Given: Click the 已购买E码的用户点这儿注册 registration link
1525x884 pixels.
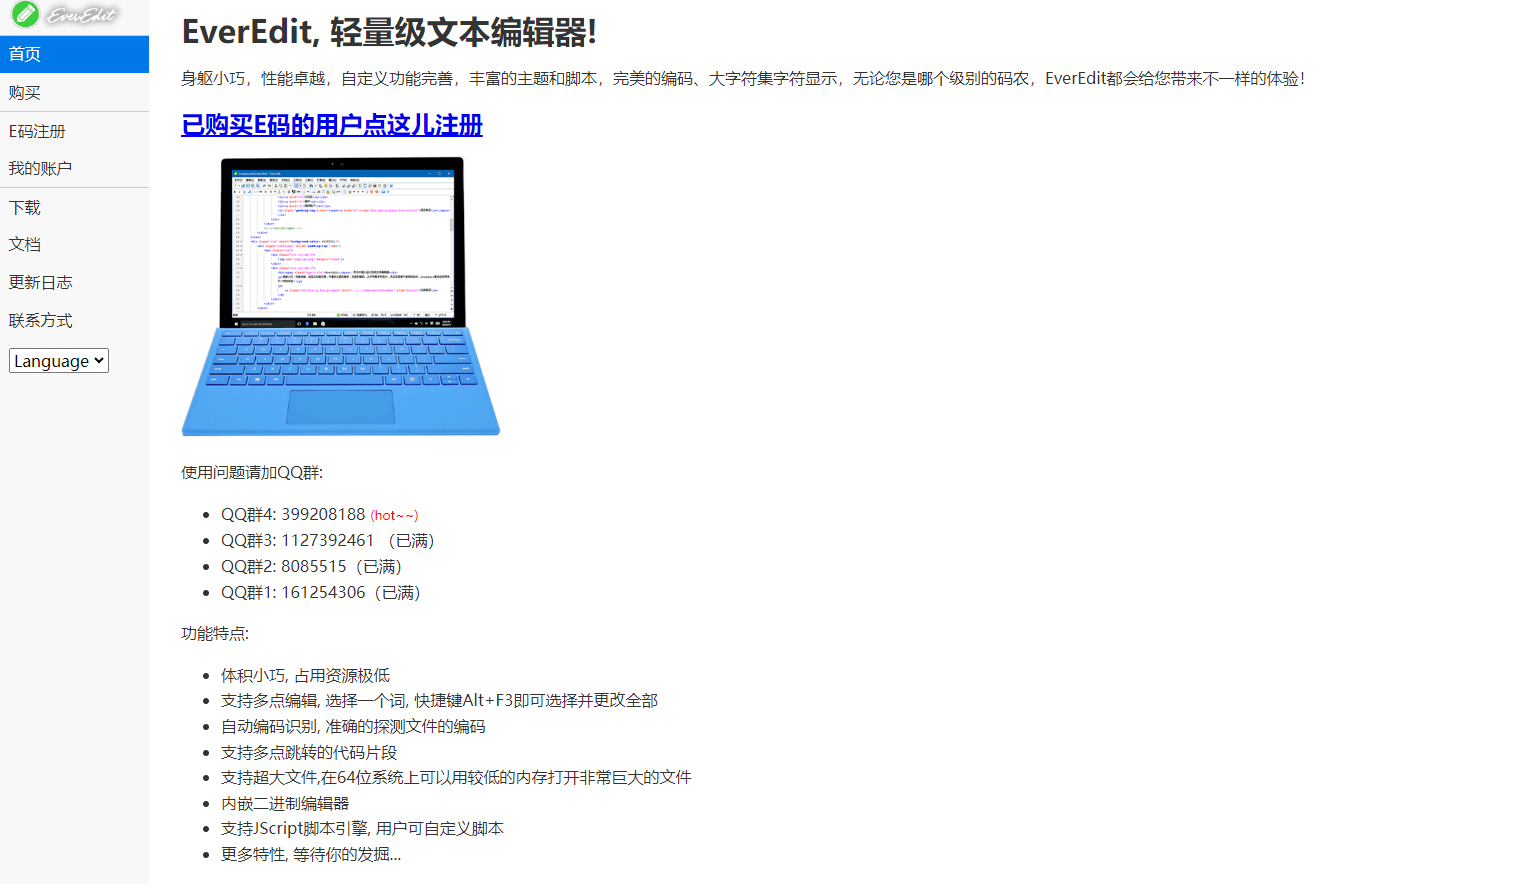Looking at the screenshot, I should (331, 126).
